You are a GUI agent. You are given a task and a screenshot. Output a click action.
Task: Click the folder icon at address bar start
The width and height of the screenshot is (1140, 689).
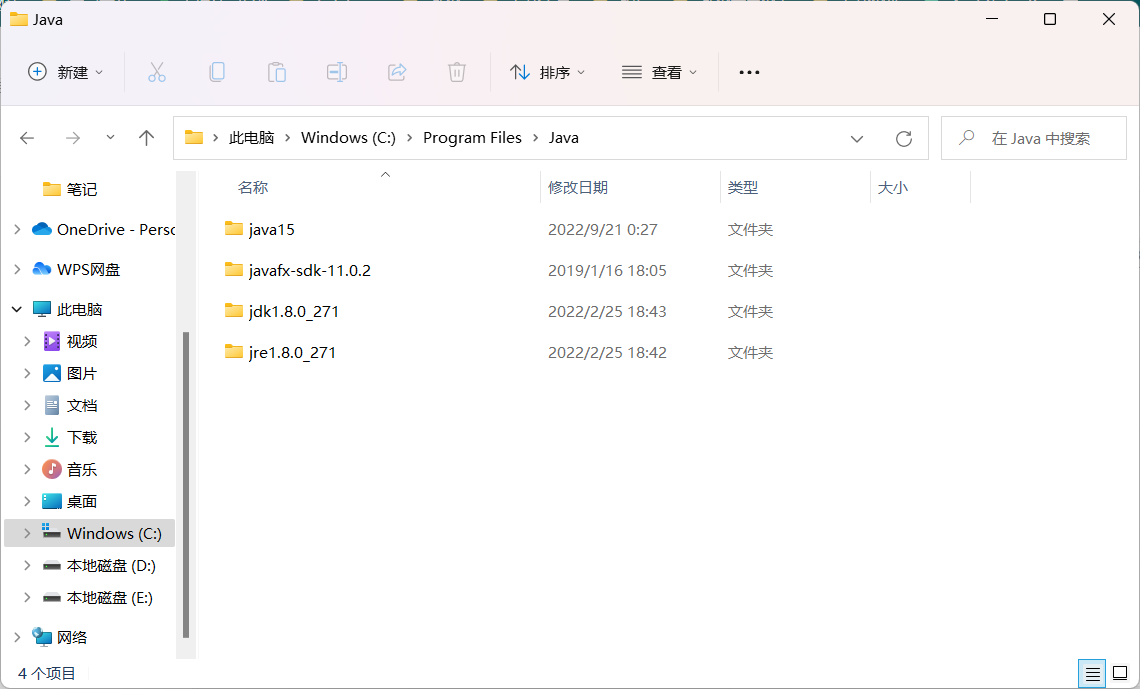(x=193, y=137)
